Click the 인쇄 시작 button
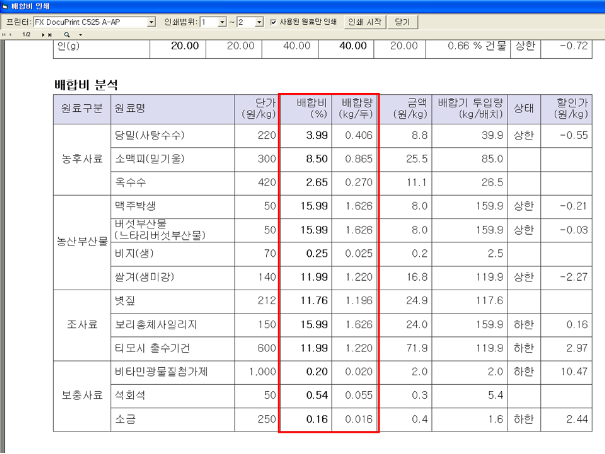This screenshot has width=605, height=454. [x=365, y=22]
